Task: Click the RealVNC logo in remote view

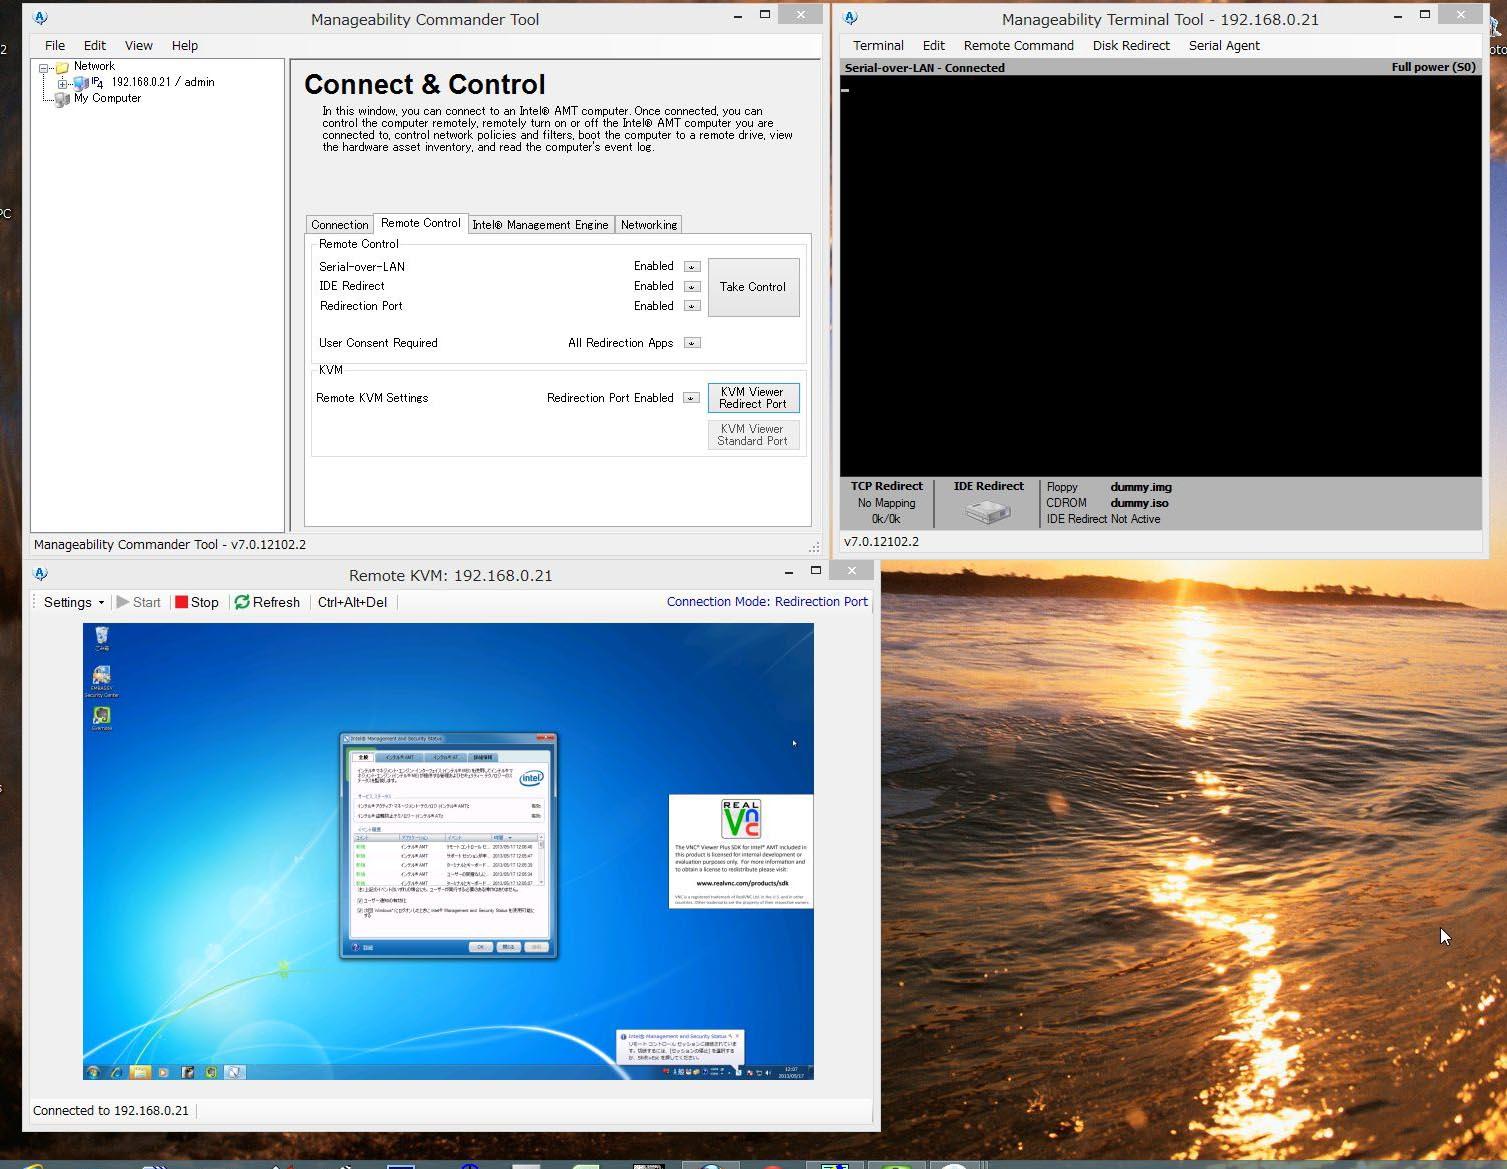Action: point(741,819)
